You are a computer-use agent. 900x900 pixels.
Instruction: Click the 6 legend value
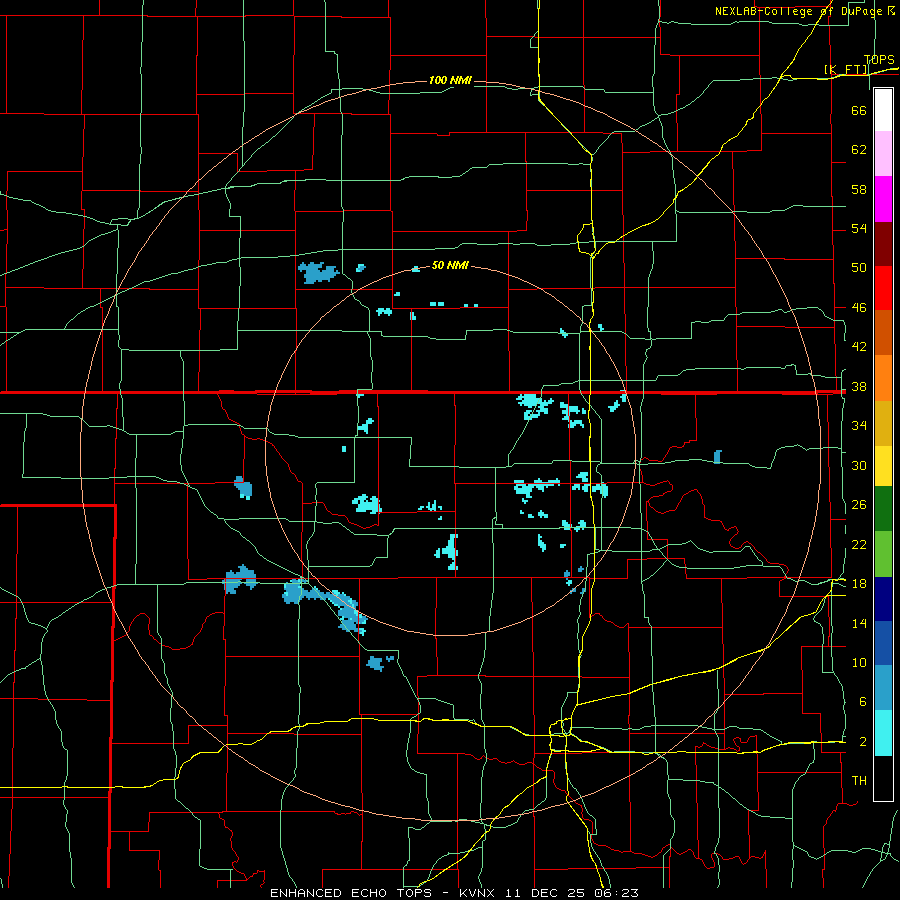(862, 702)
